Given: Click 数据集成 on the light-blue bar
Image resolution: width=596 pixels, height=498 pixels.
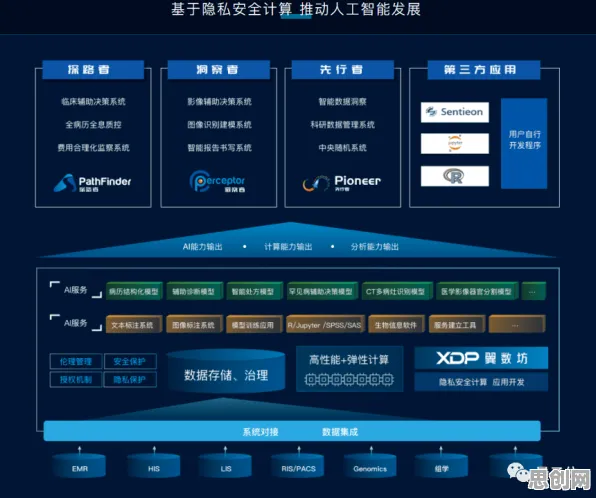Looking at the screenshot, I should tap(340, 432).
